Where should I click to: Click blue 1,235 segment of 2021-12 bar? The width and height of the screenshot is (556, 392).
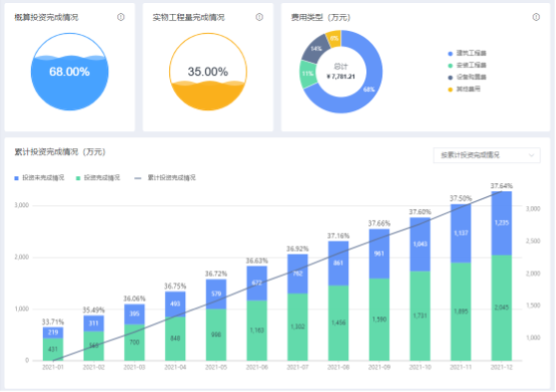(501, 223)
